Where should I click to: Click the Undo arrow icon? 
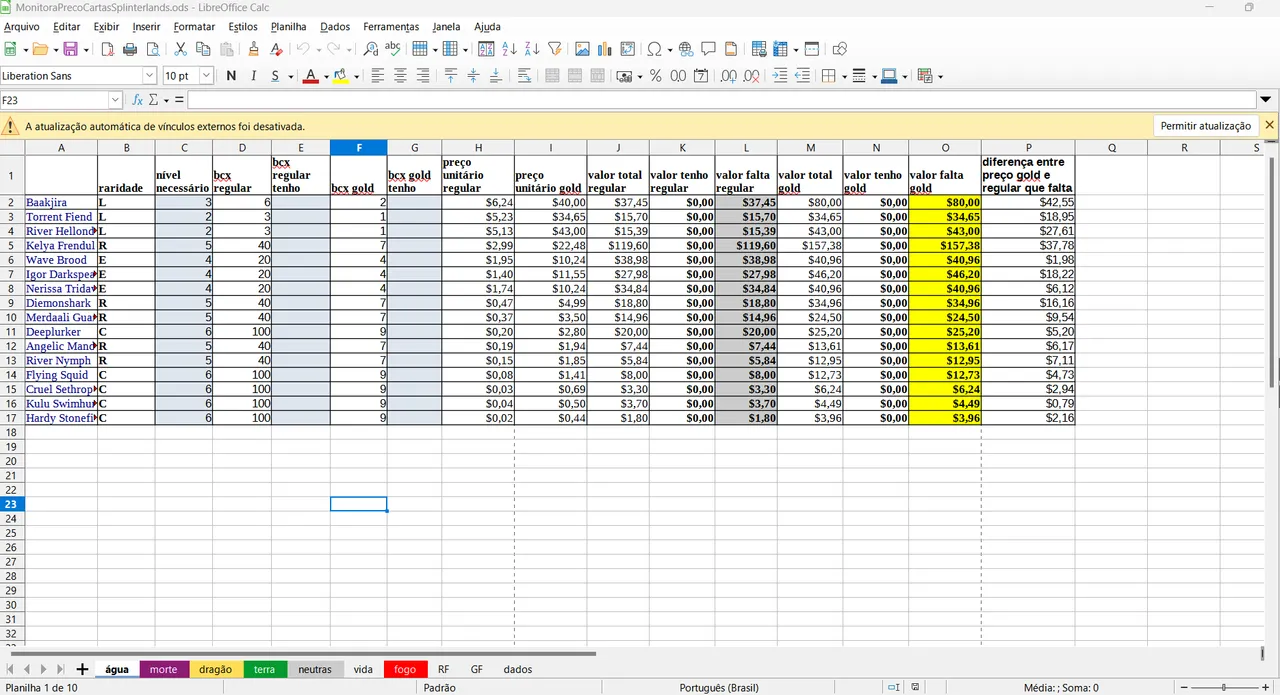302,49
